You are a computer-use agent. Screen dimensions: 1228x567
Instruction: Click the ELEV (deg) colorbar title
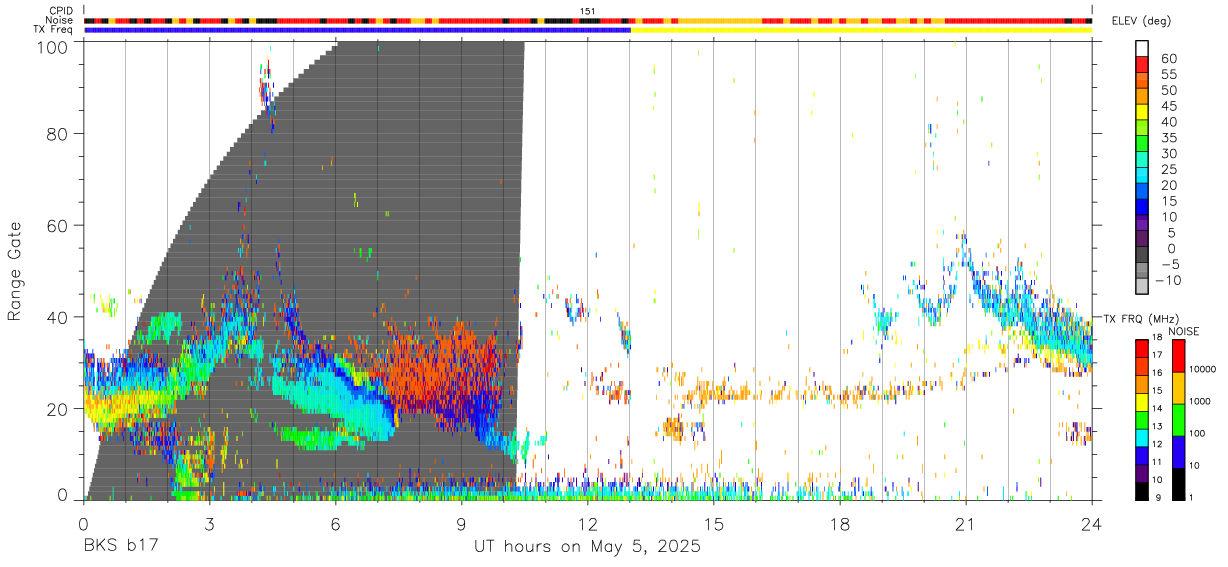pyautogui.click(x=1141, y=21)
